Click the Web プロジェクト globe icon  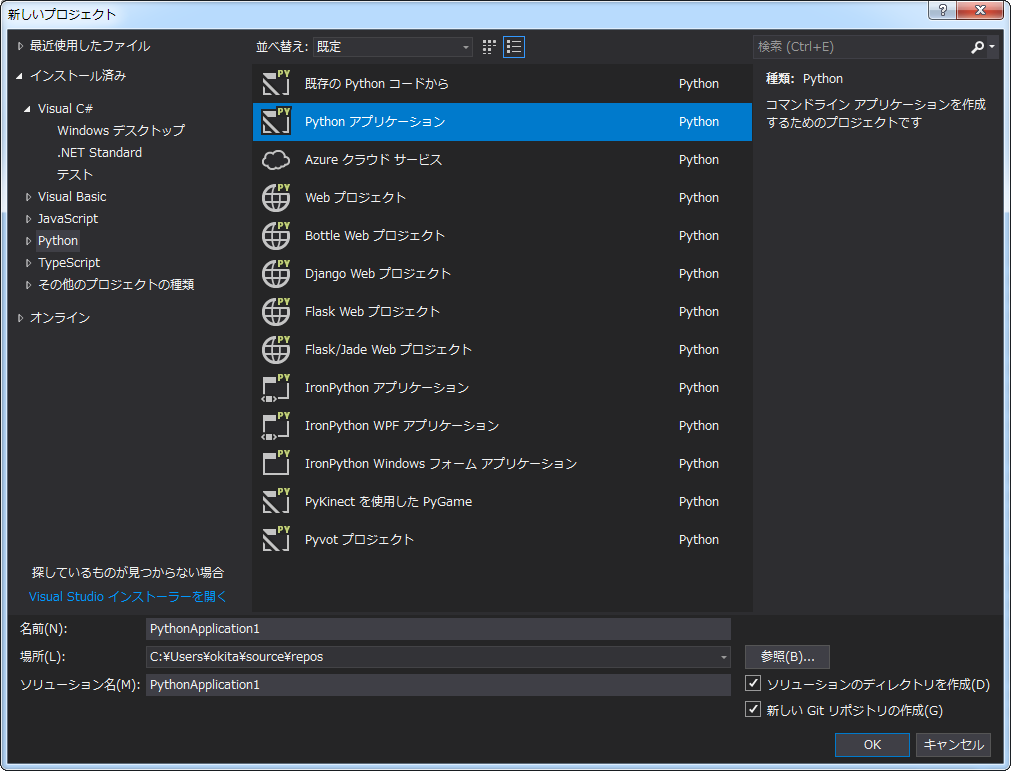pos(276,198)
